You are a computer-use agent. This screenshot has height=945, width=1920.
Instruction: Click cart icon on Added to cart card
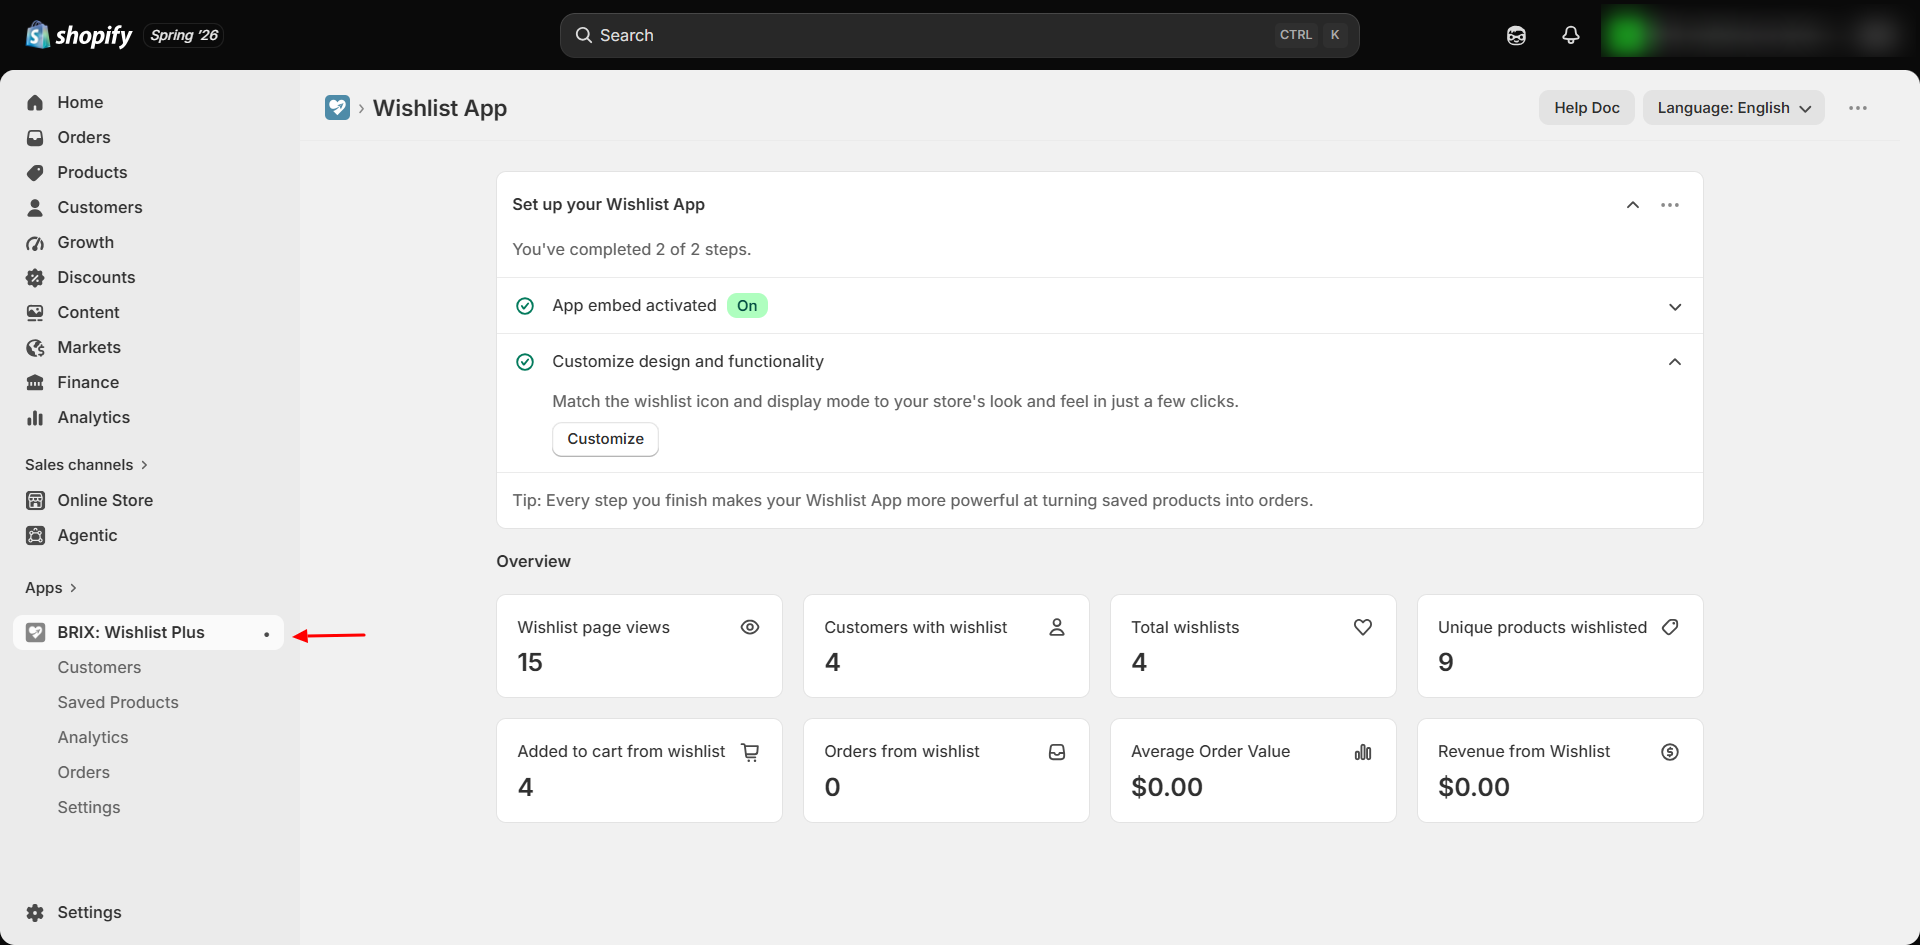750,752
